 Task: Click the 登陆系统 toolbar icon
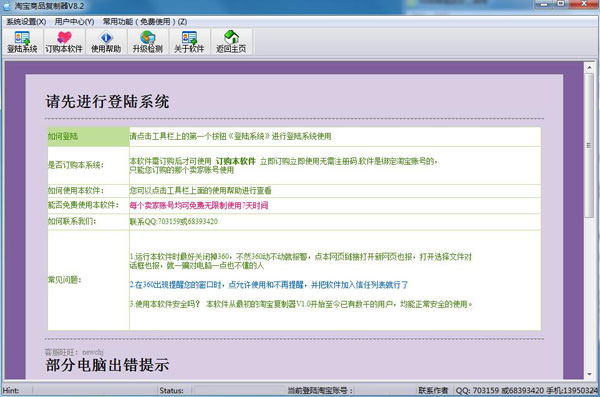pyautogui.click(x=22, y=42)
